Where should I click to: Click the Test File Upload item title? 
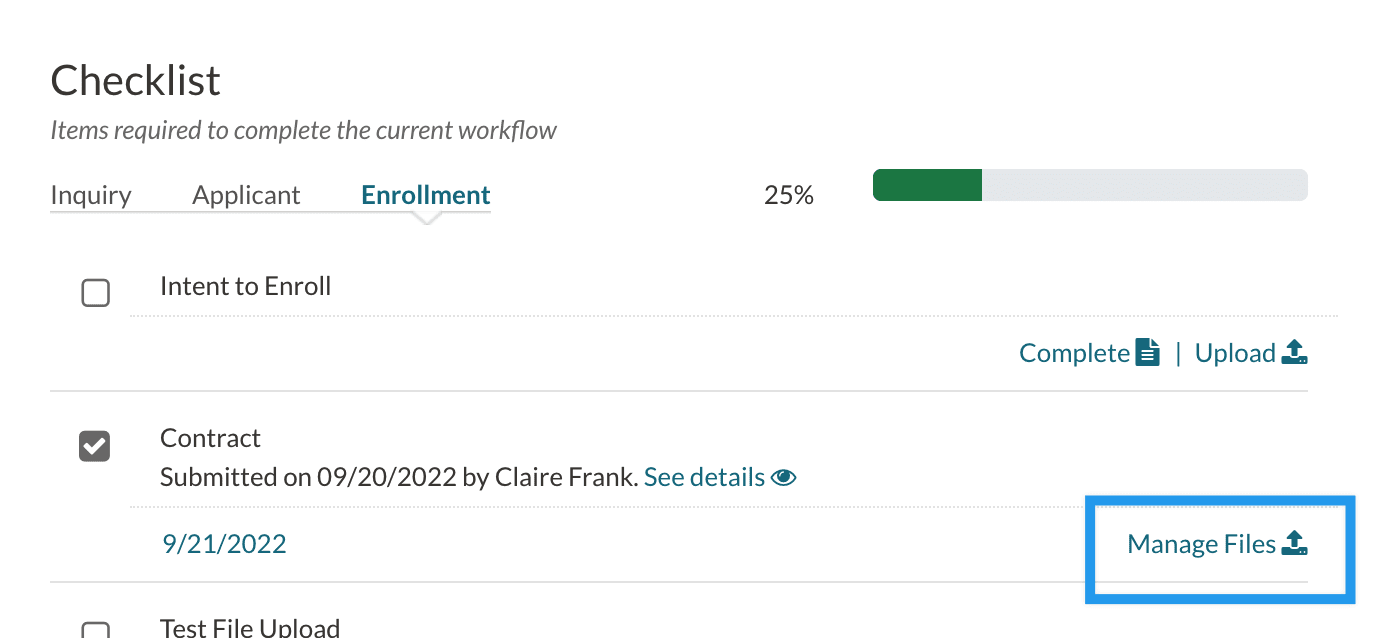click(250, 627)
